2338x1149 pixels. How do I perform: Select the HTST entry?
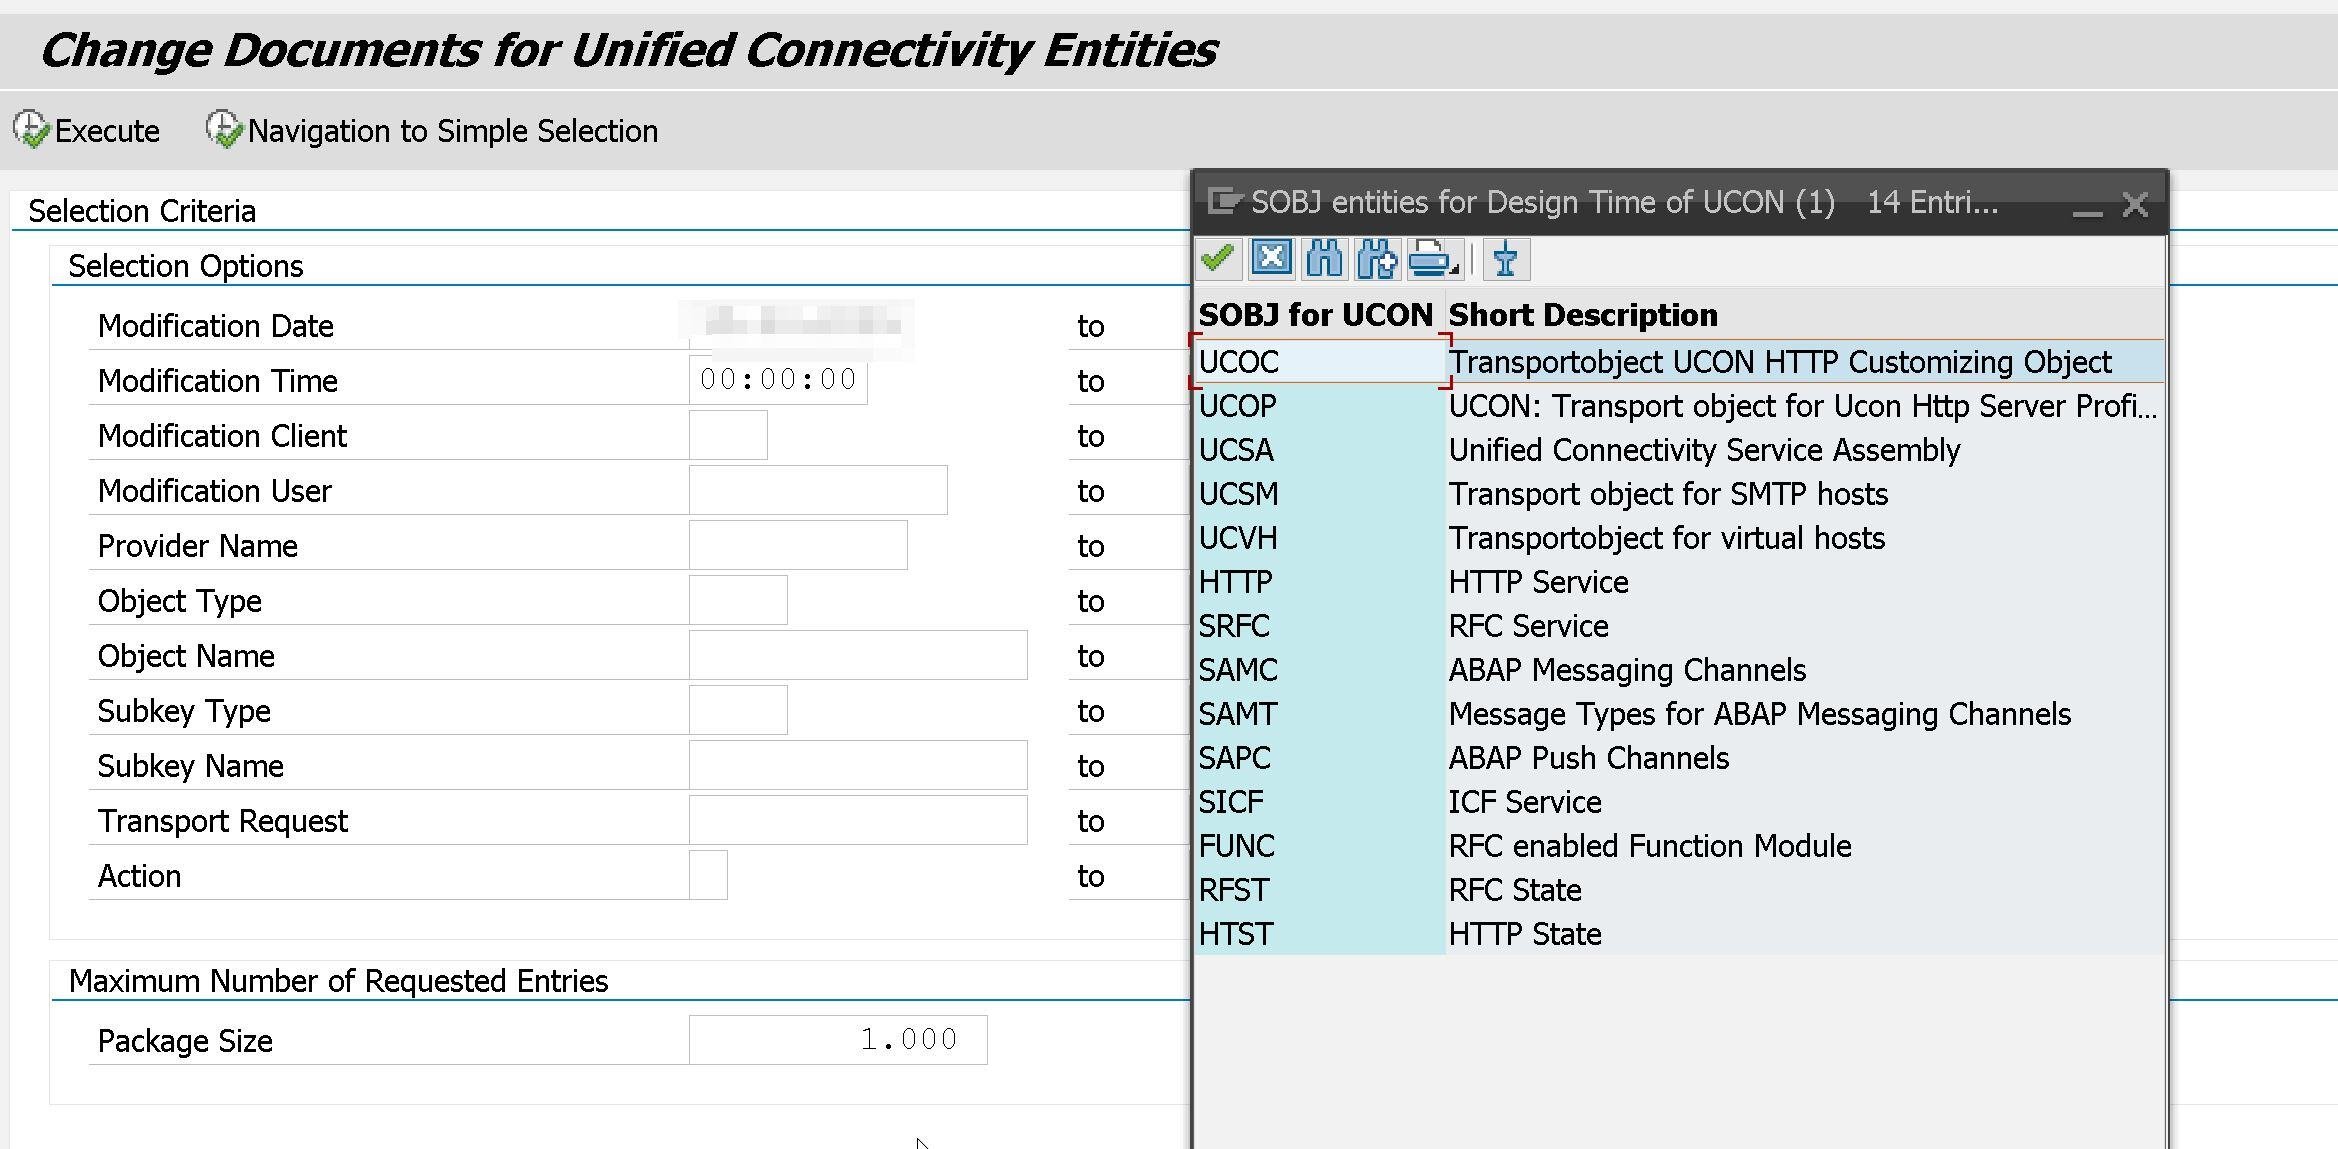coord(1319,934)
